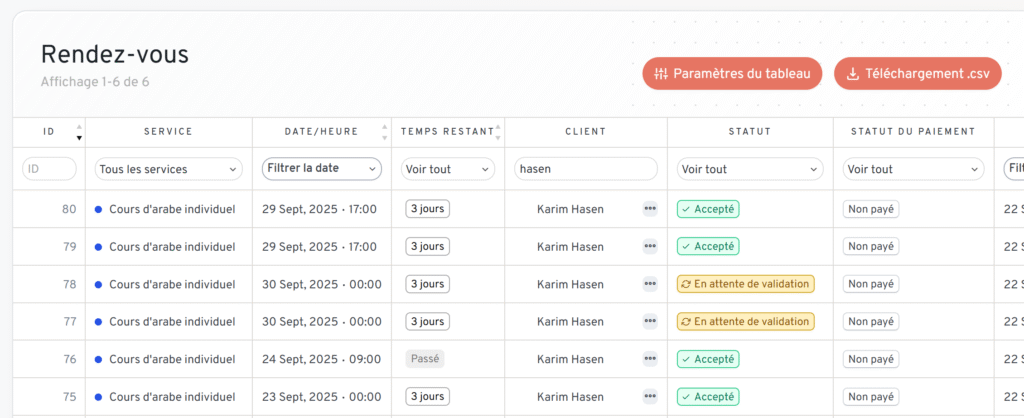
Task: Open client actions for appointment 78
Action: click(x=650, y=284)
